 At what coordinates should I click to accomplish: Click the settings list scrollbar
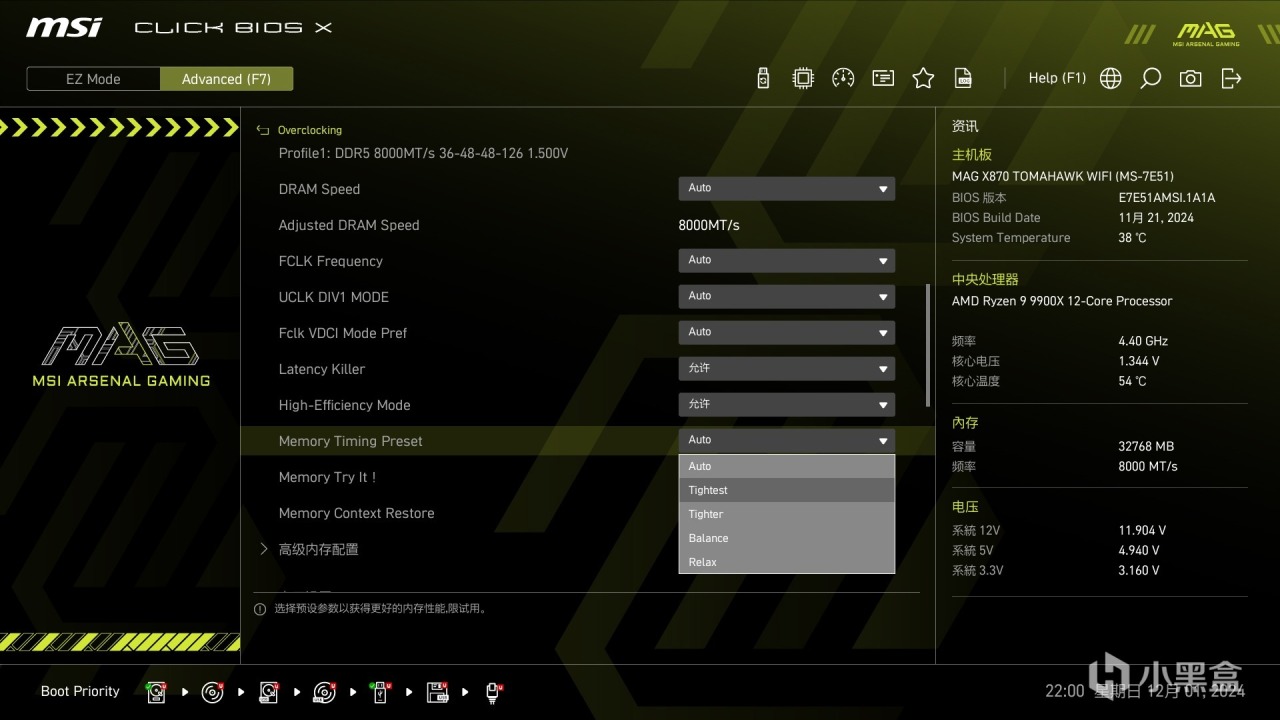pyautogui.click(x=928, y=345)
